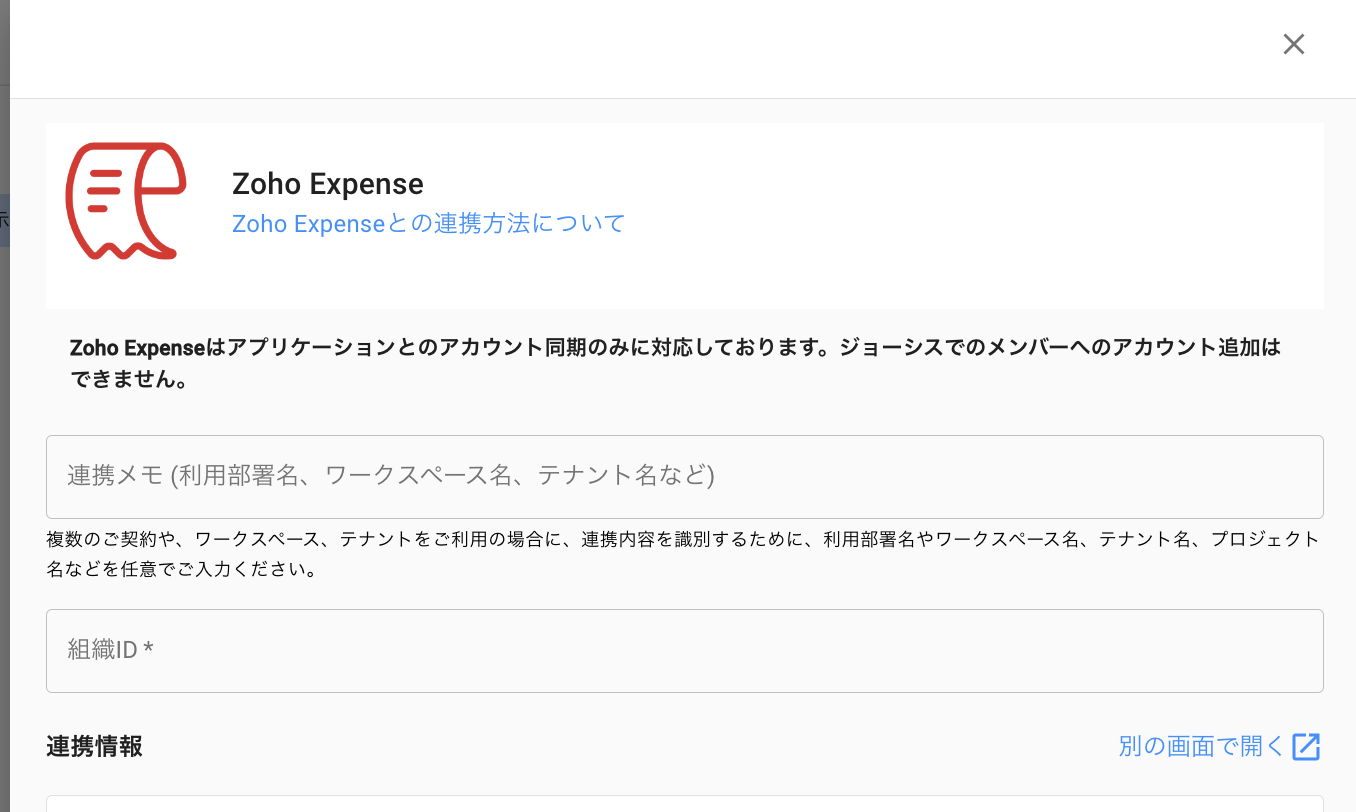
Task: Click the white panel below 連携情報
Action: (x=684, y=804)
